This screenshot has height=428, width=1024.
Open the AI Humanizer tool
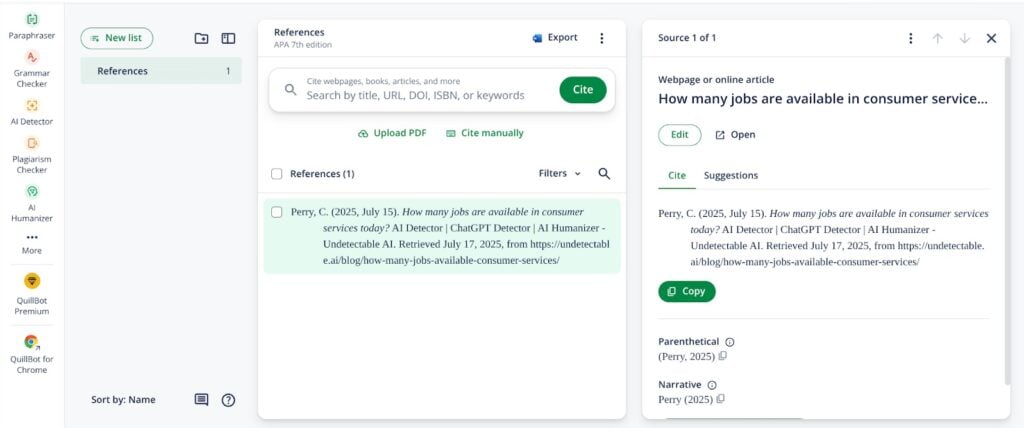coord(31,203)
